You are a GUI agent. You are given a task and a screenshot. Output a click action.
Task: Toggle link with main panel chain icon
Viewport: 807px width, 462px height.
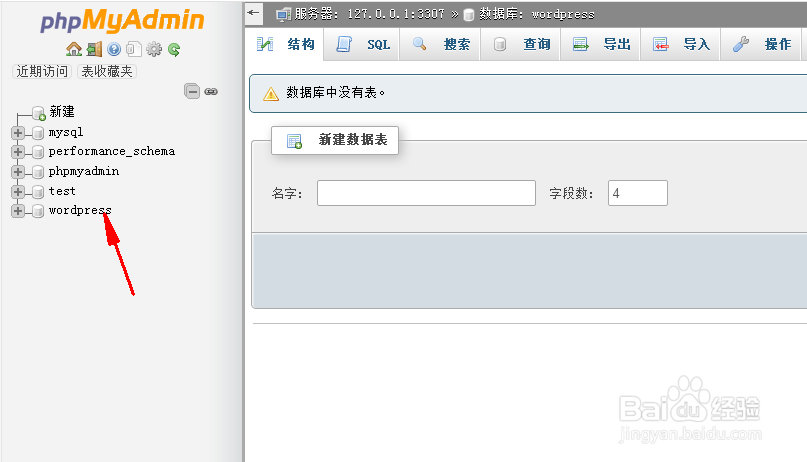pos(211,92)
